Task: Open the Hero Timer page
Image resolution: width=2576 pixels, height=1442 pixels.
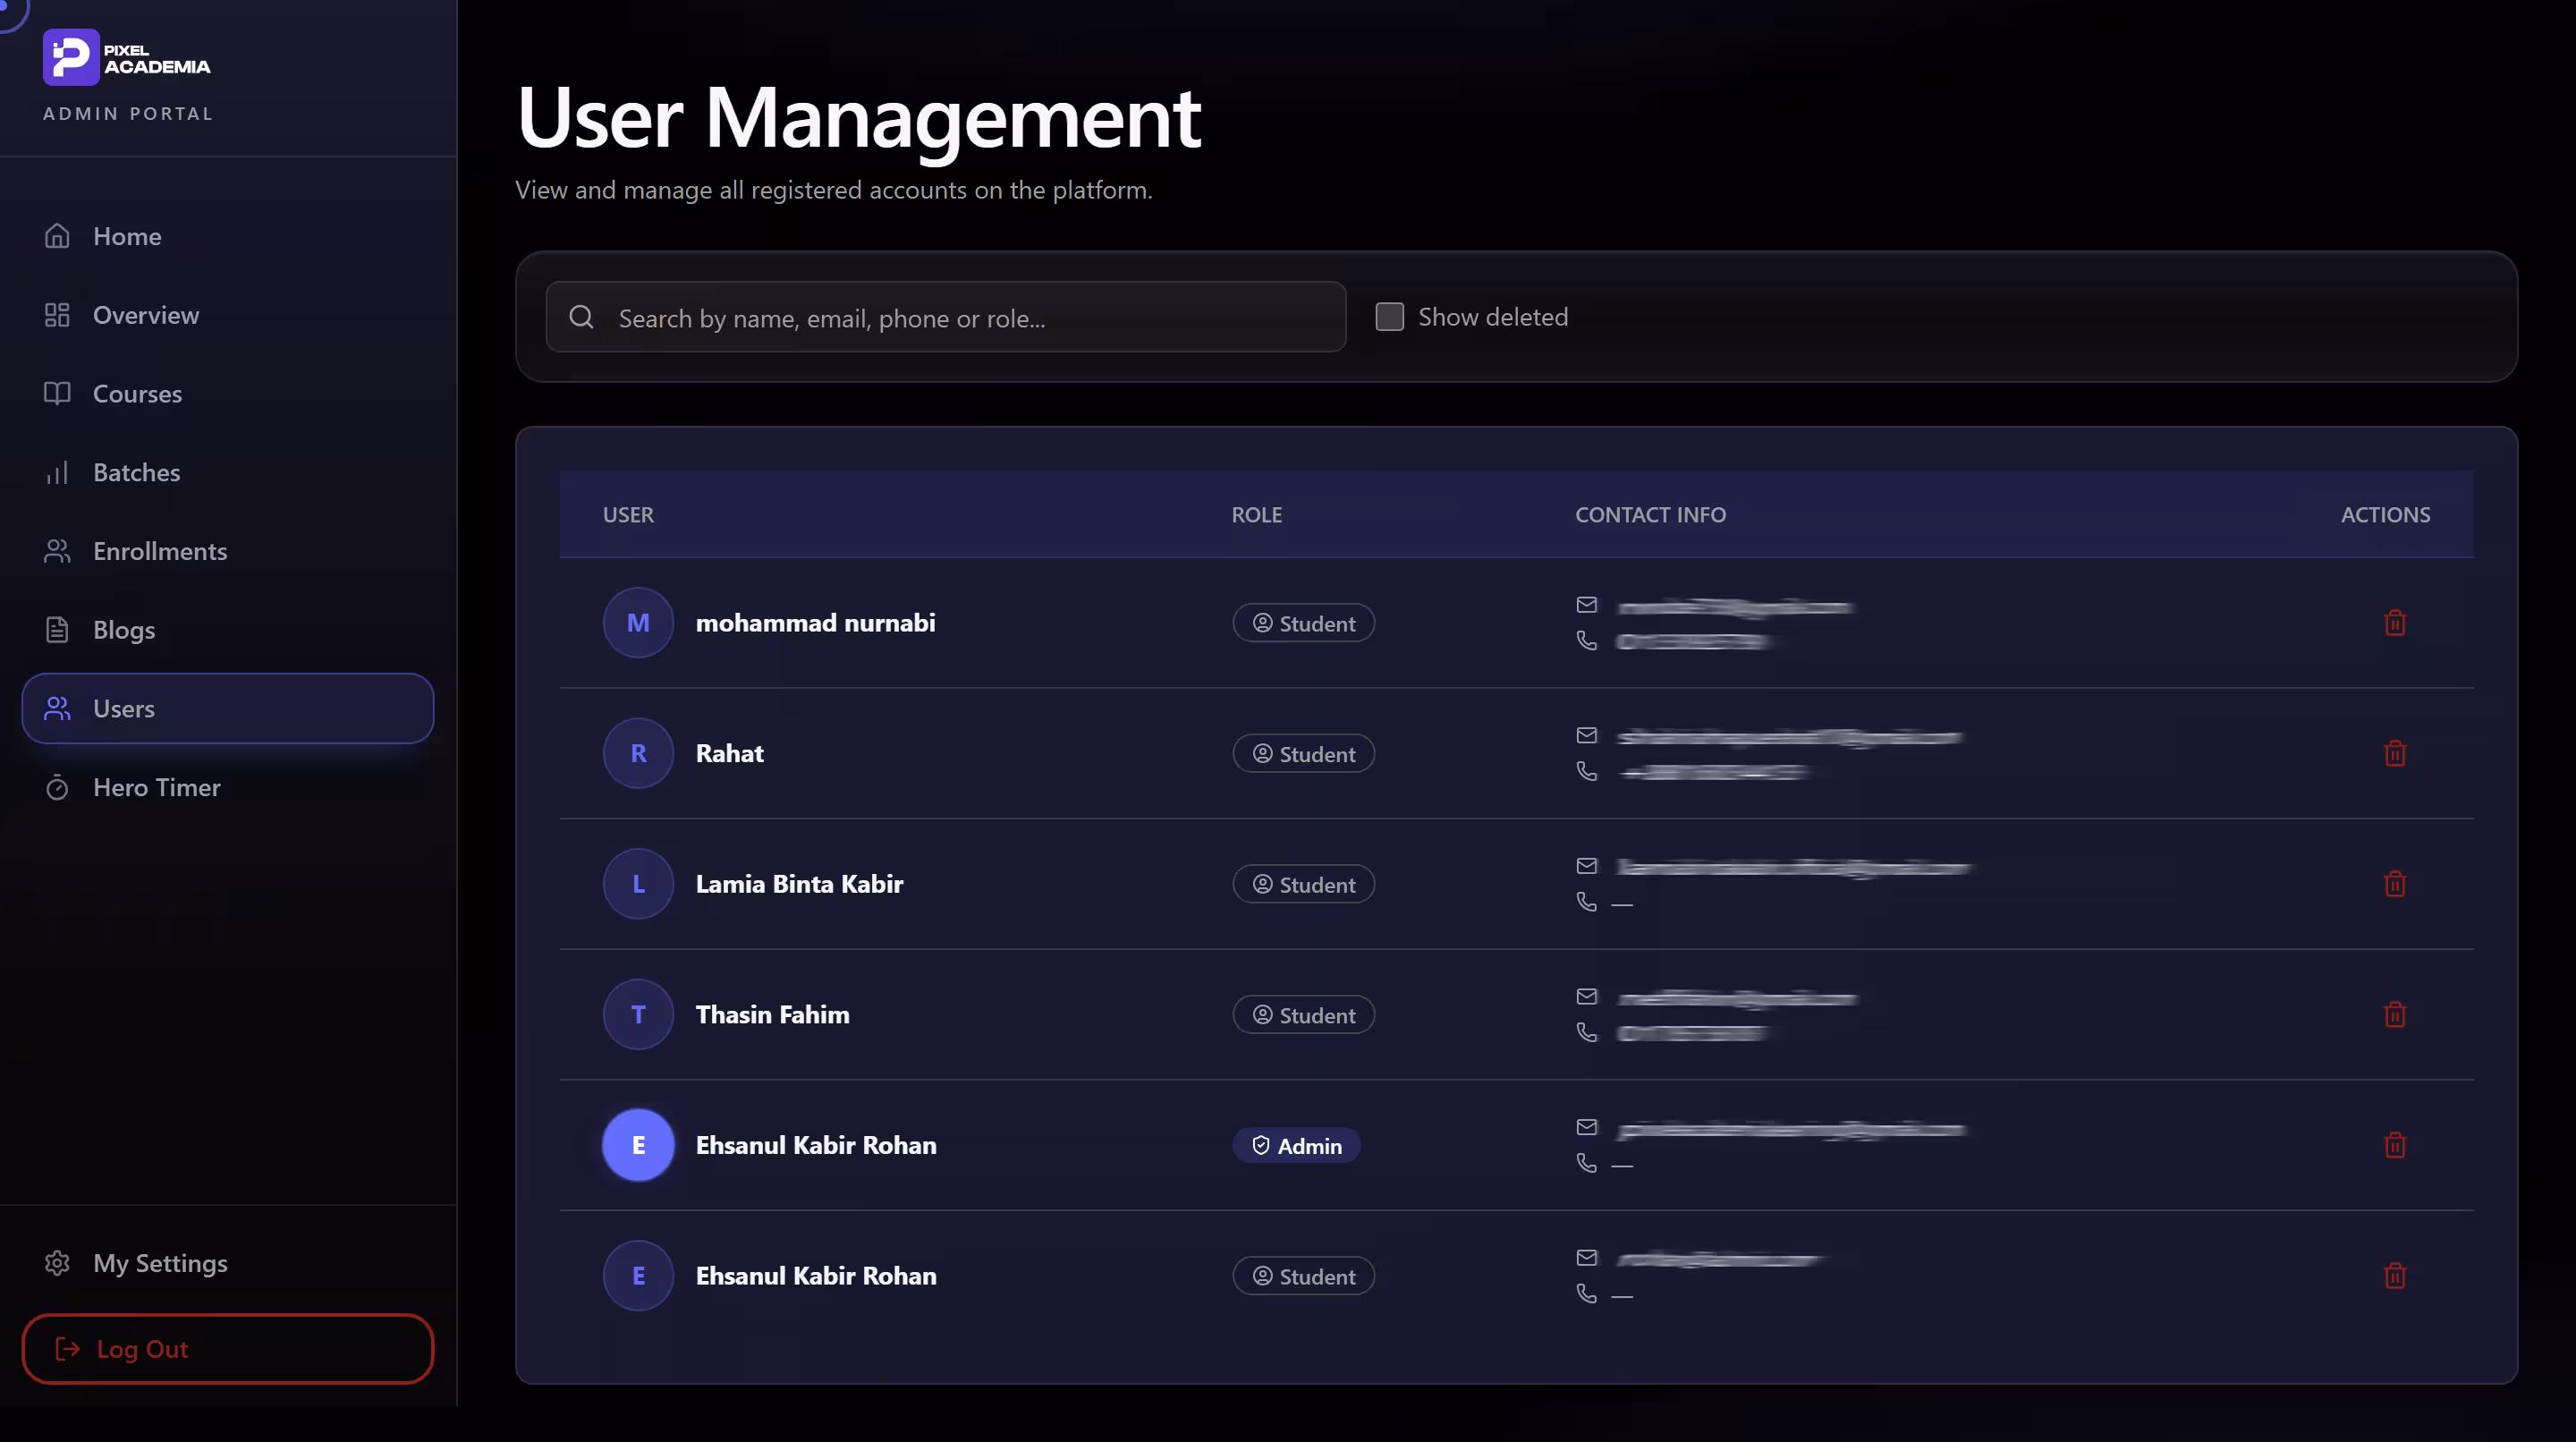Action: click(228, 787)
